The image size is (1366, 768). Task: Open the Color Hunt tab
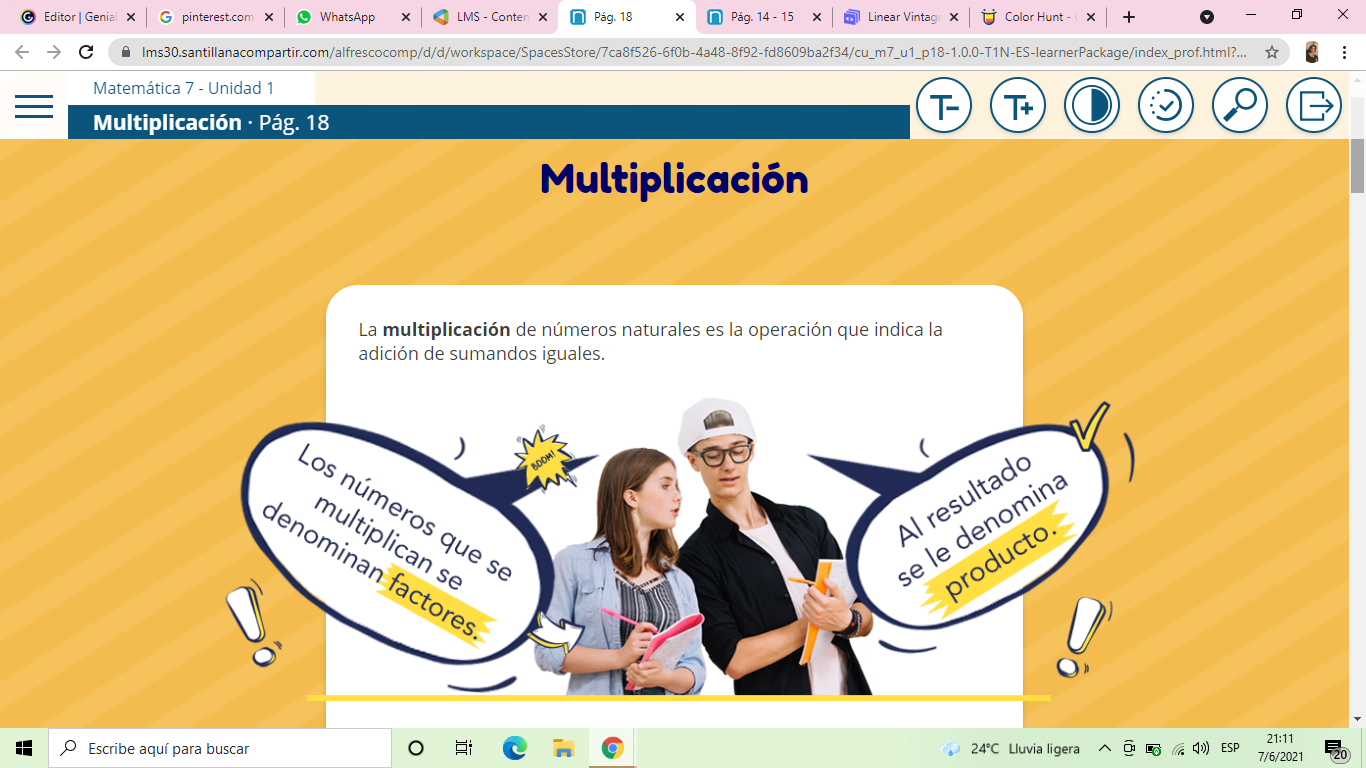point(1037,17)
